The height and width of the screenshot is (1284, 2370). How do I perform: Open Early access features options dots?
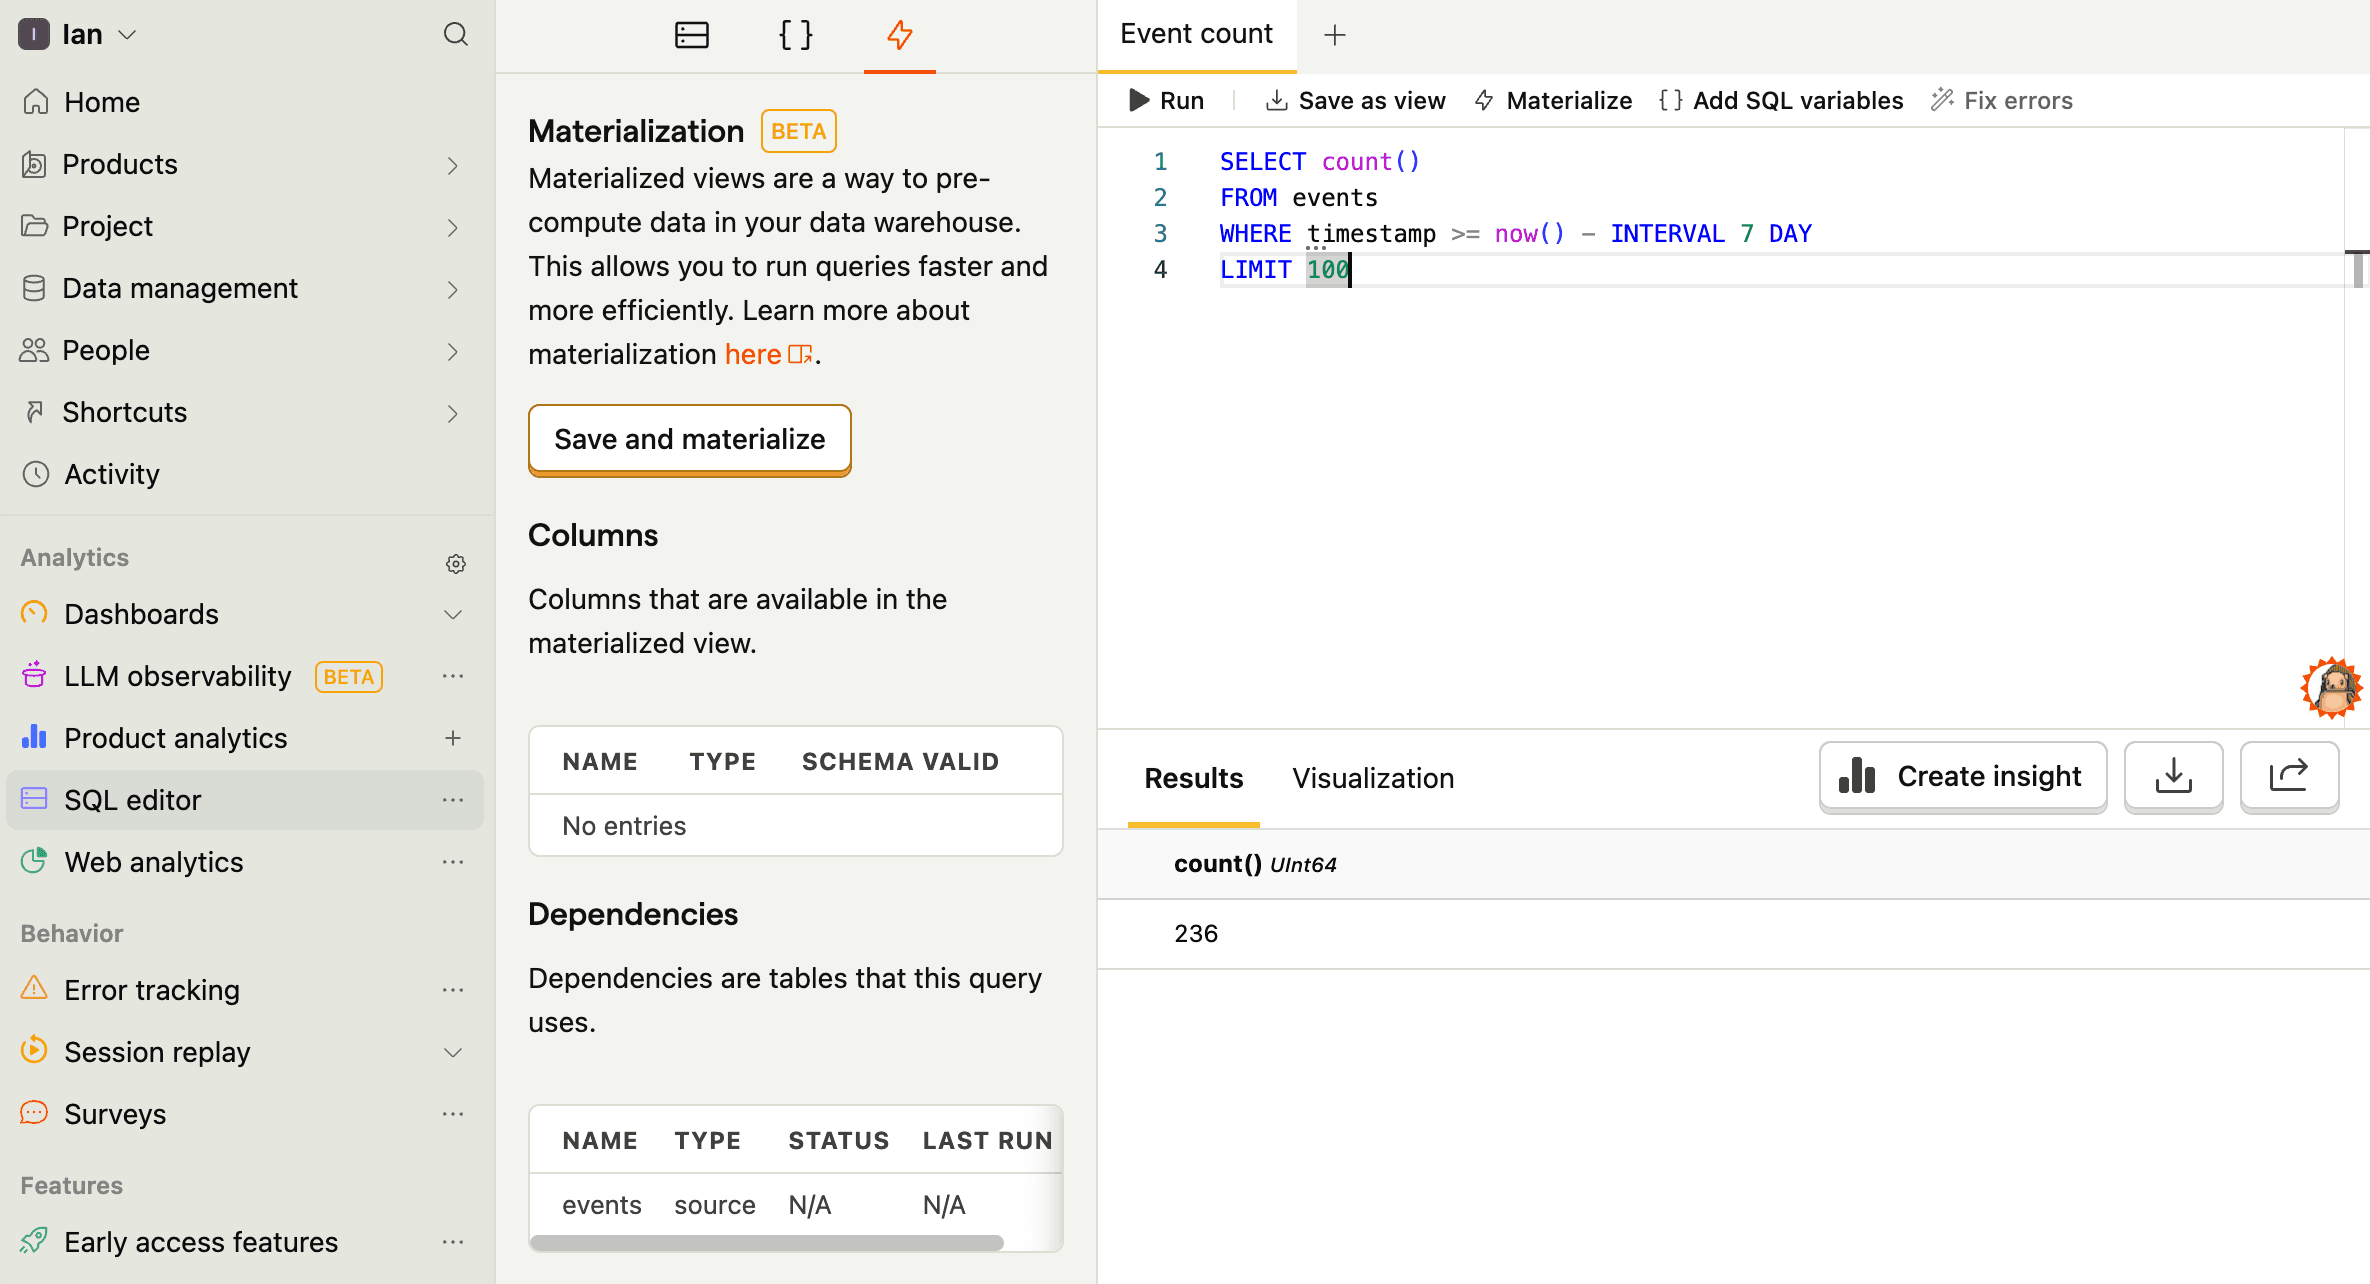point(453,1242)
